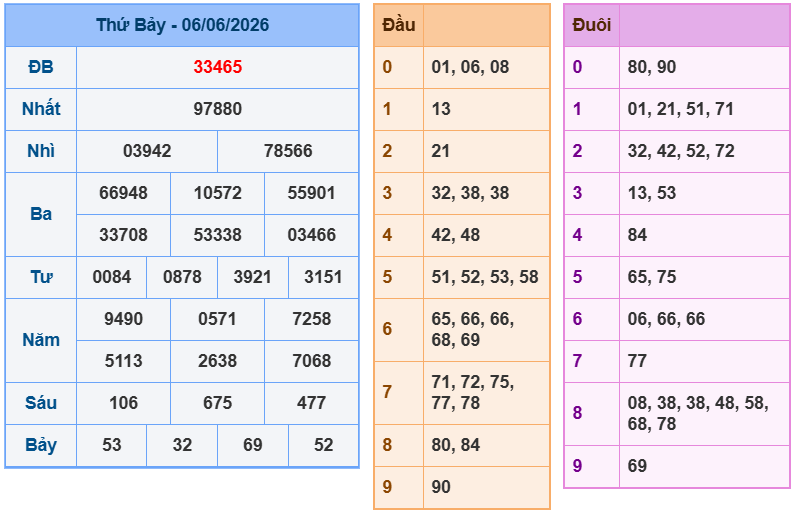Select fifth prize number 7258

coord(311,319)
